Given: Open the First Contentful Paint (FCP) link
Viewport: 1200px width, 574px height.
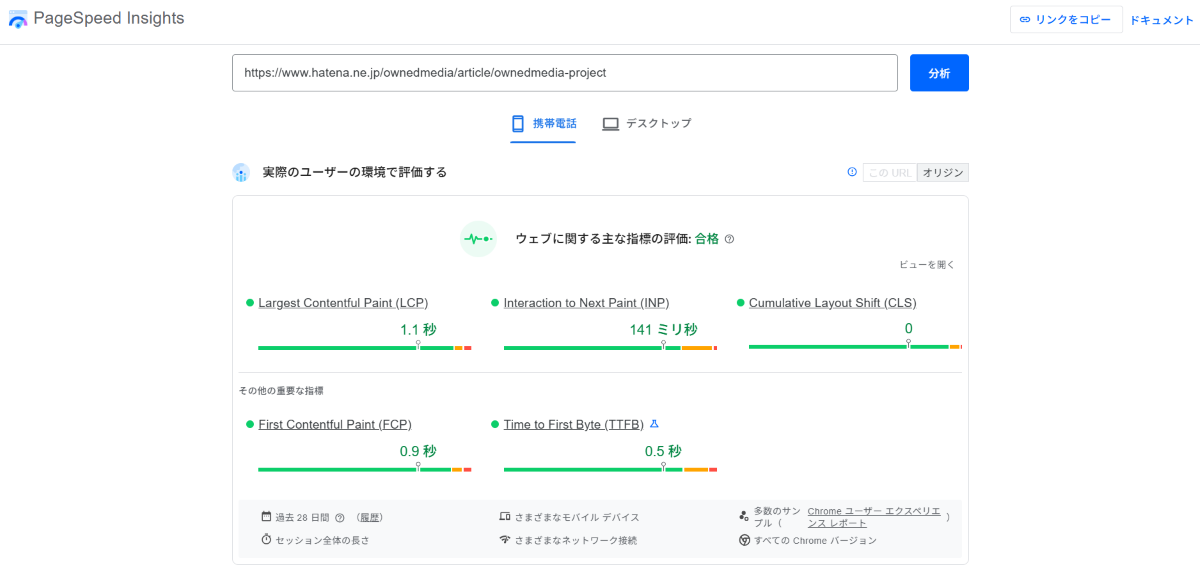Looking at the screenshot, I should point(335,424).
